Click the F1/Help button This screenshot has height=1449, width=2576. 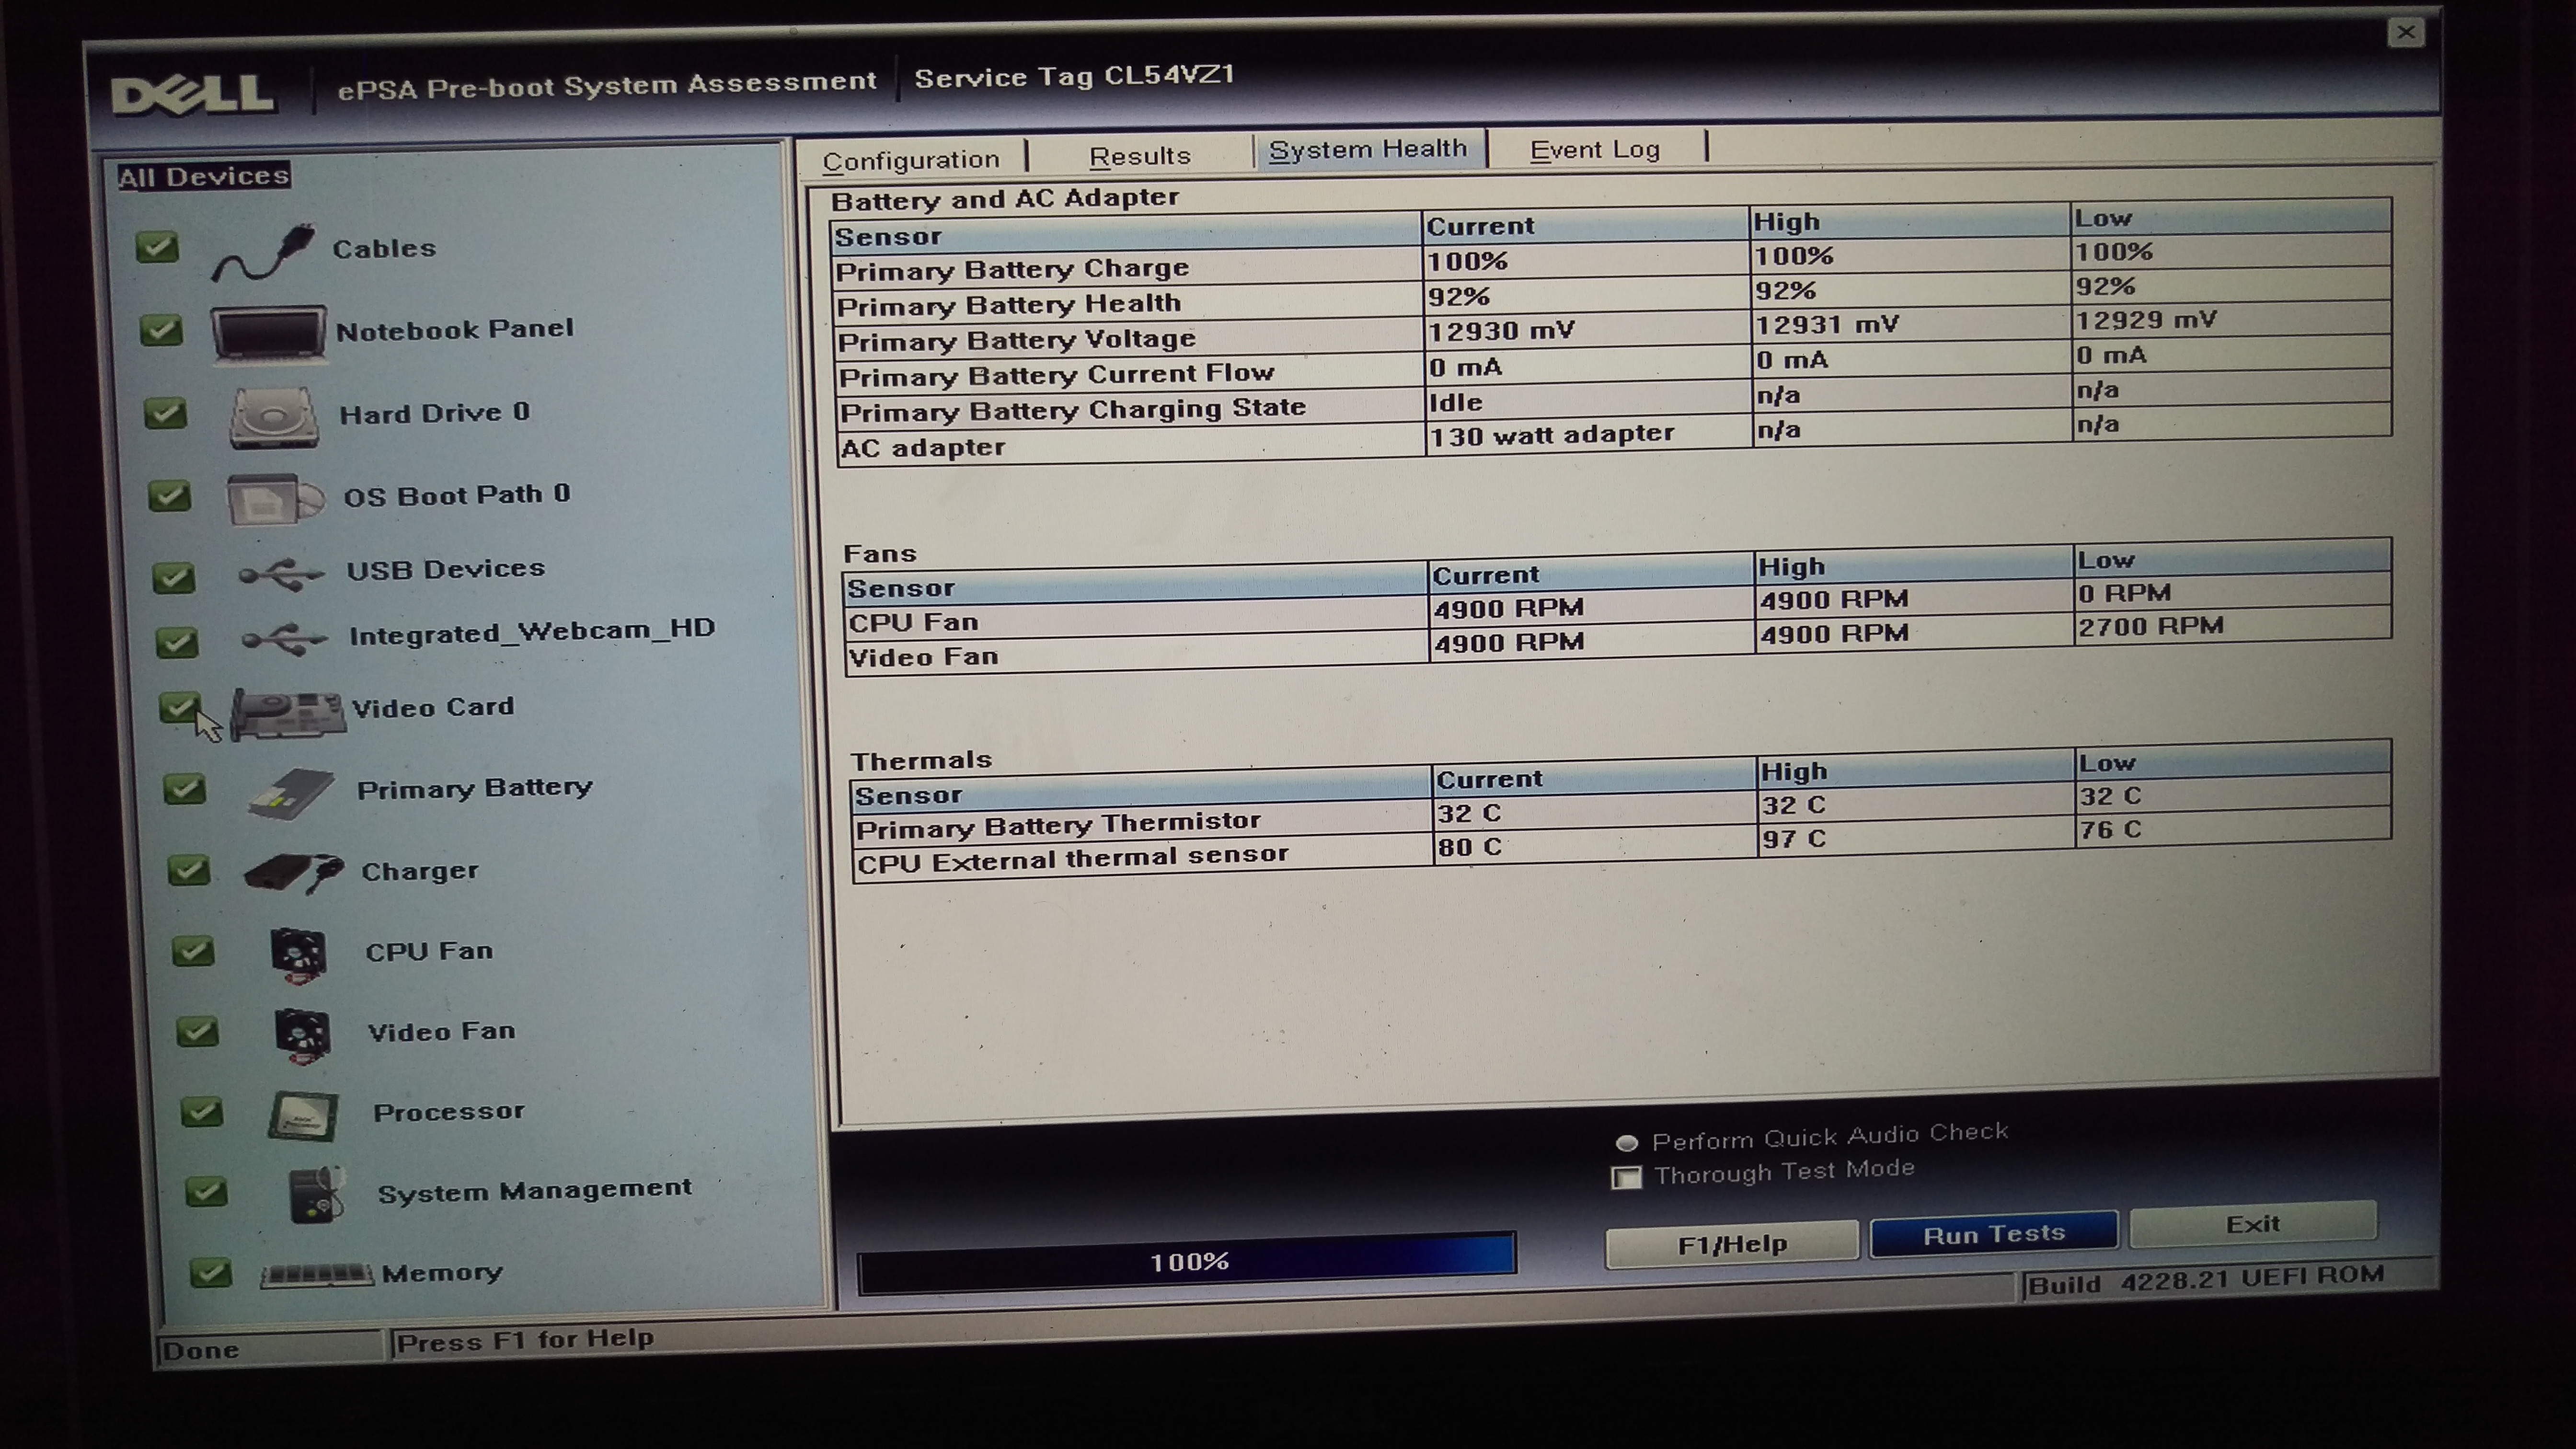point(1732,1245)
